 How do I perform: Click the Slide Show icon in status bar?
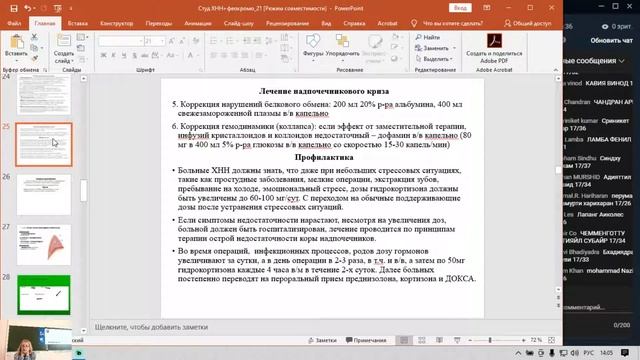coord(457,340)
